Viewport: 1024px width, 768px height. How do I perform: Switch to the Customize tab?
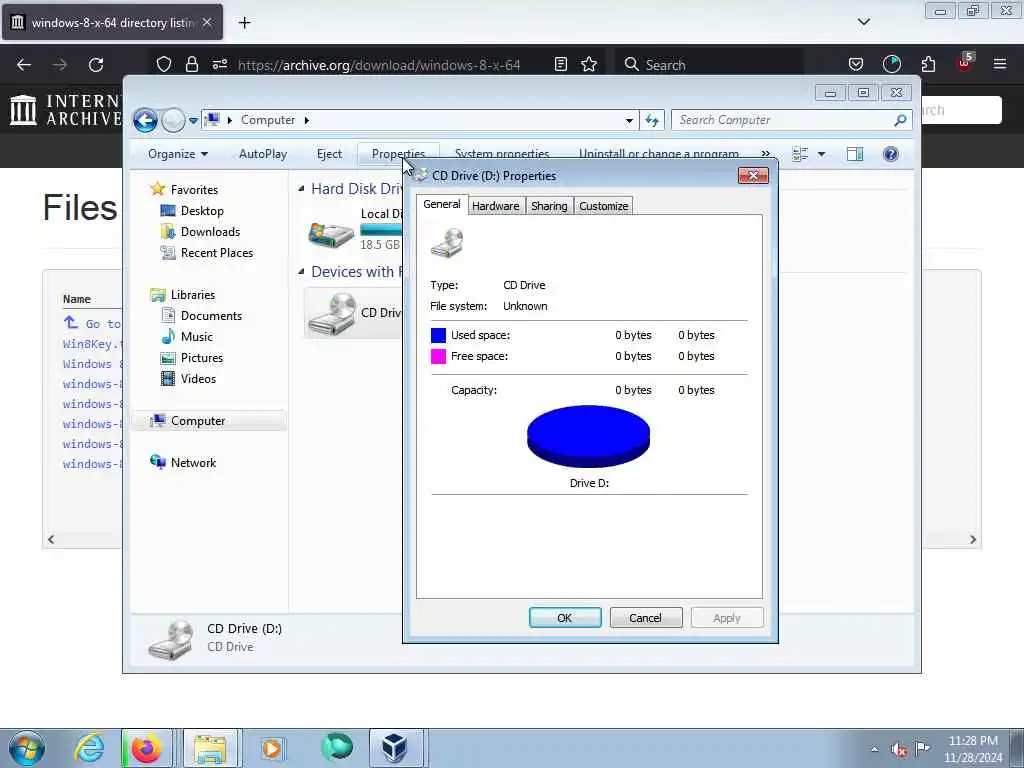pos(603,206)
